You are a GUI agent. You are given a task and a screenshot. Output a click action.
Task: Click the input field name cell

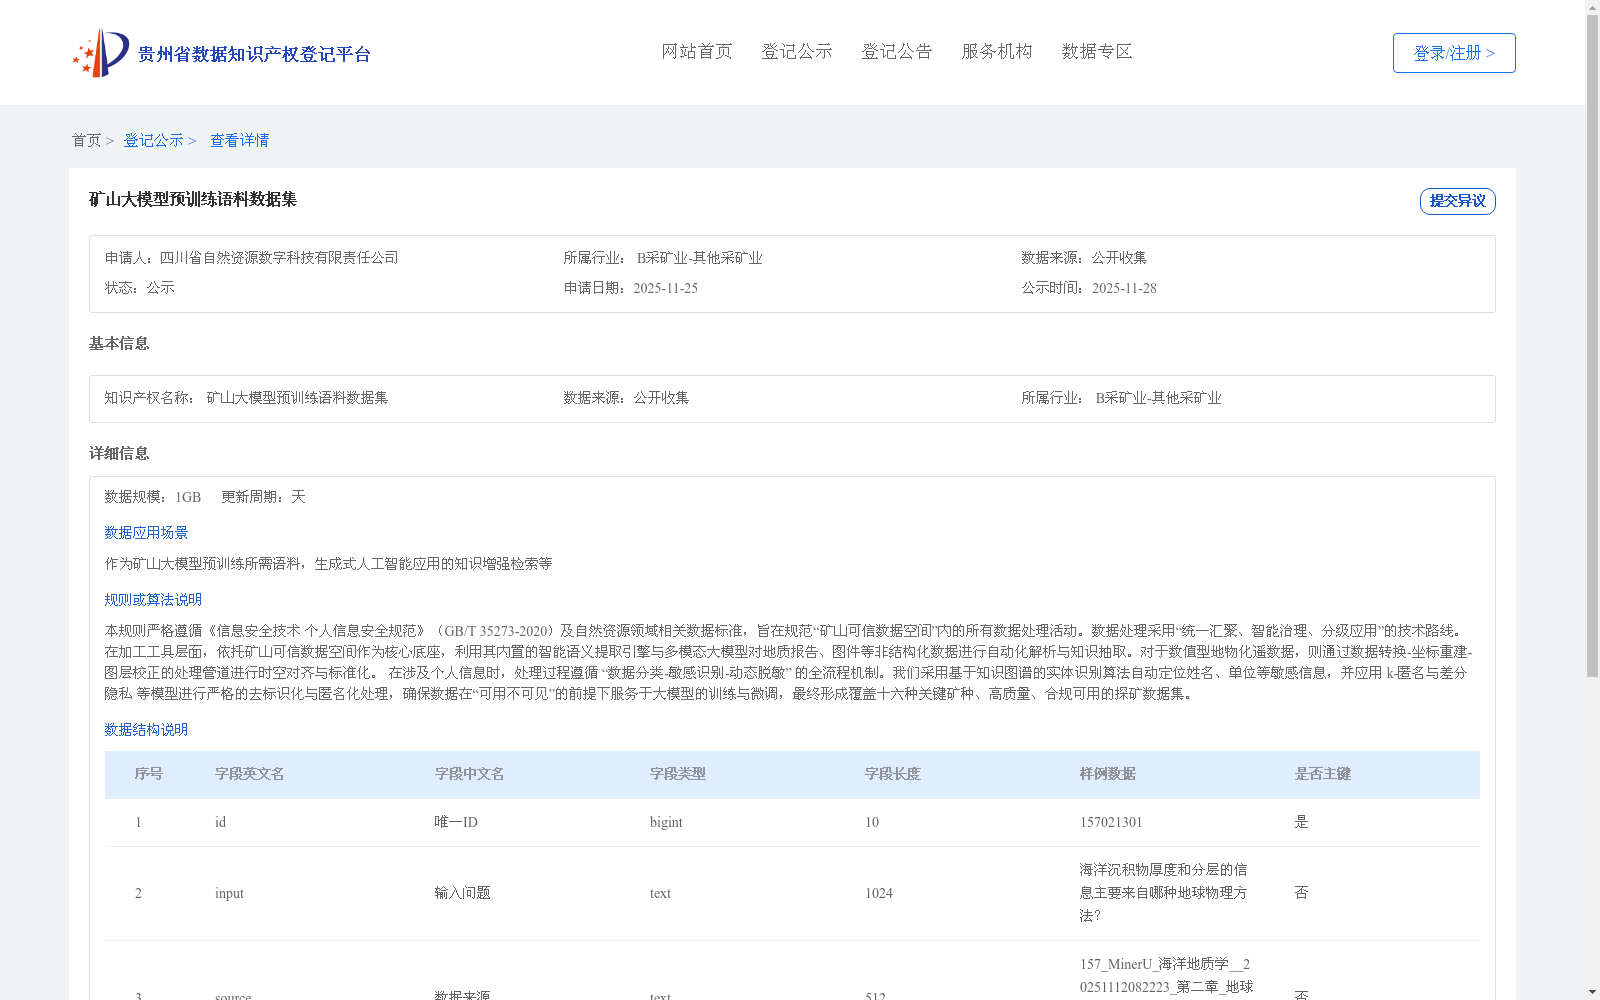(x=229, y=893)
